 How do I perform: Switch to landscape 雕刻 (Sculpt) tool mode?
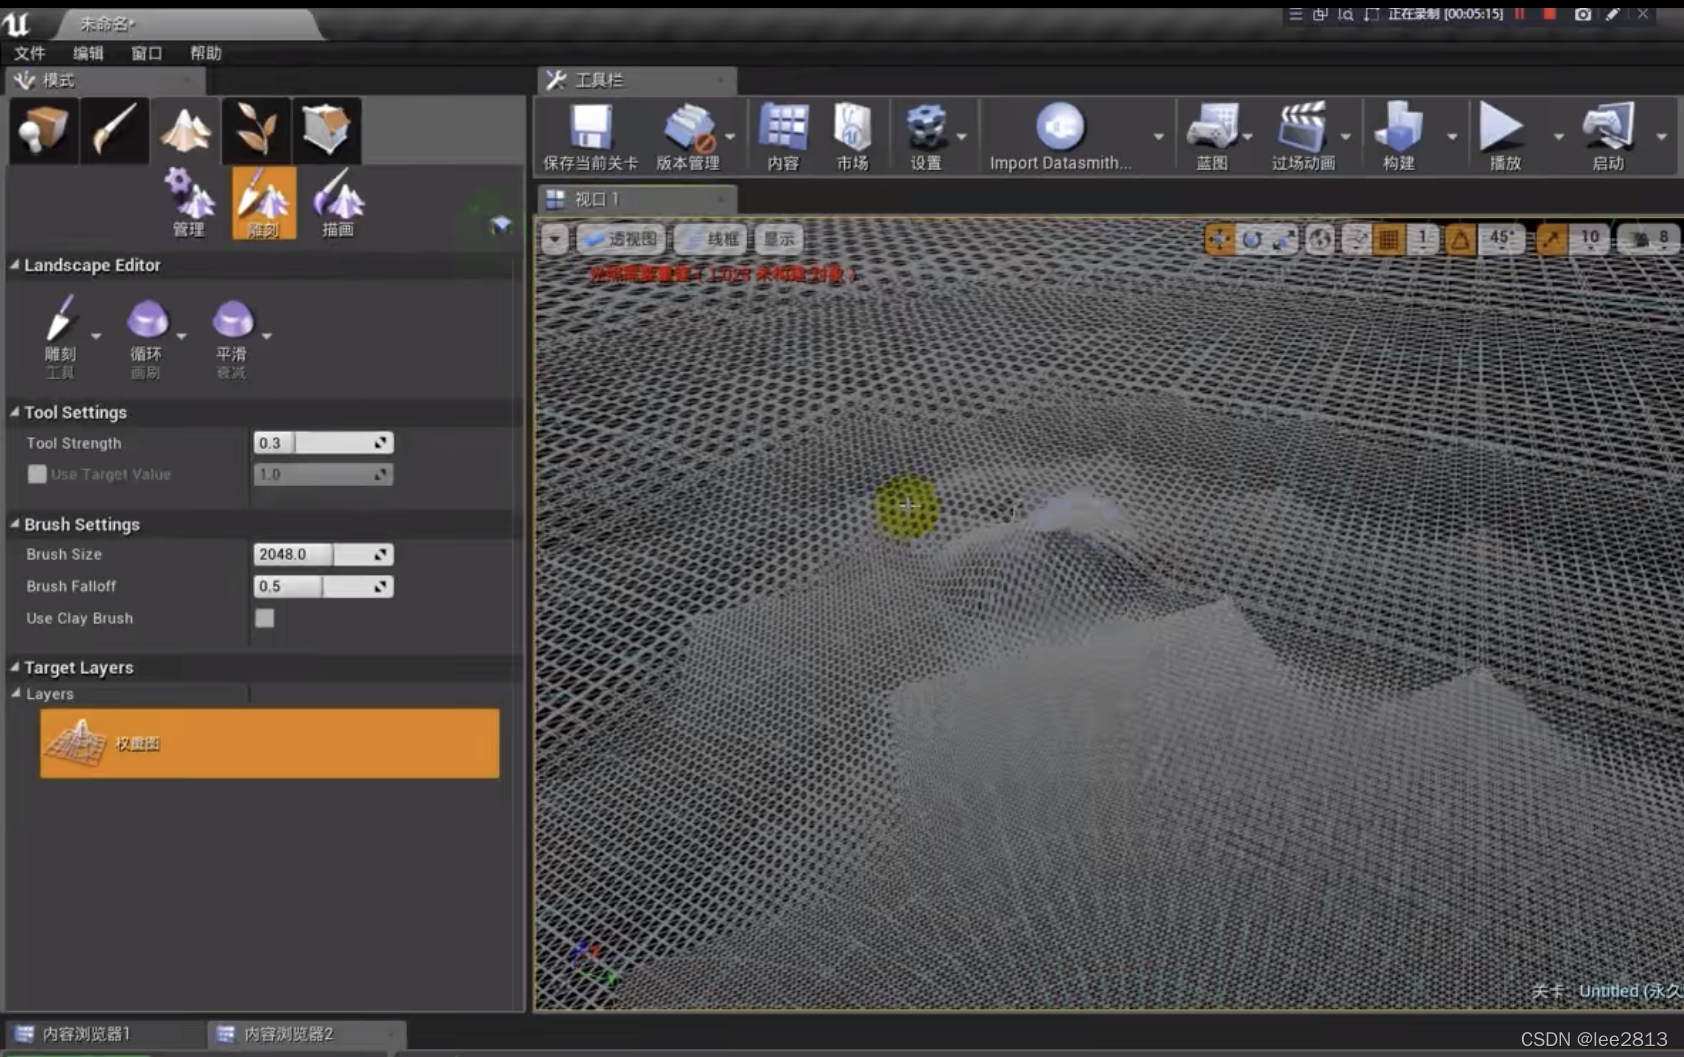pyautogui.click(x=263, y=203)
